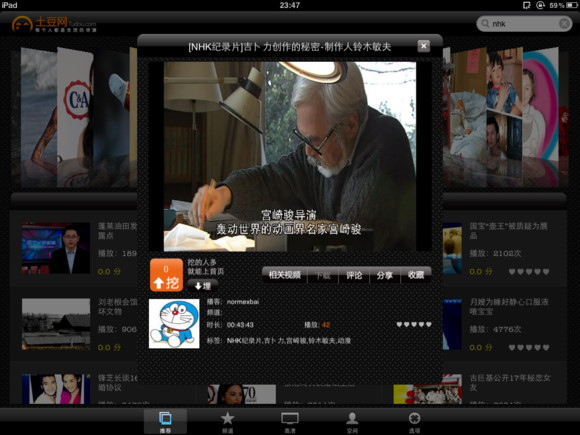Viewport: 580px width, 435px height.
Task: Open the 推荐 recommendations tab icon
Action: pos(165,418)
